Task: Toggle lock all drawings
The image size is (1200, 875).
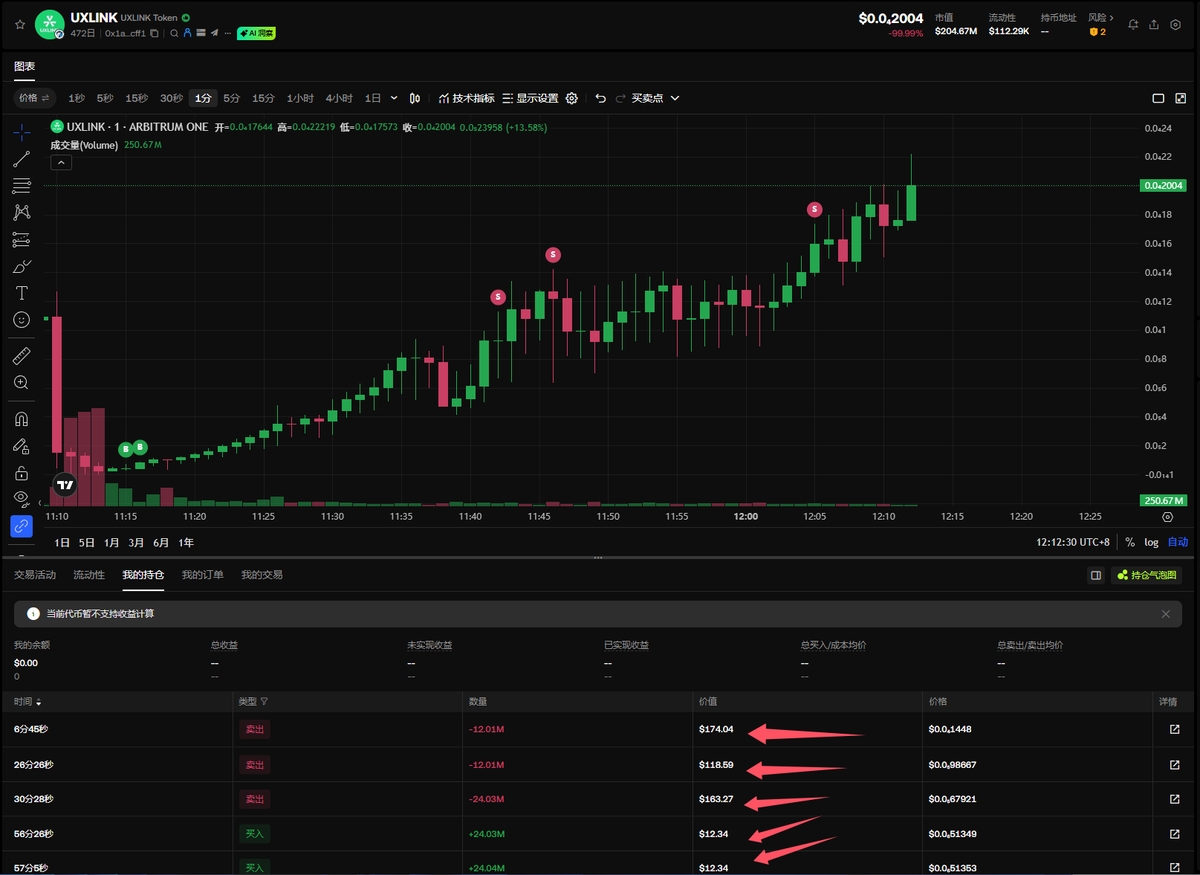Action: tap(21, 472)
